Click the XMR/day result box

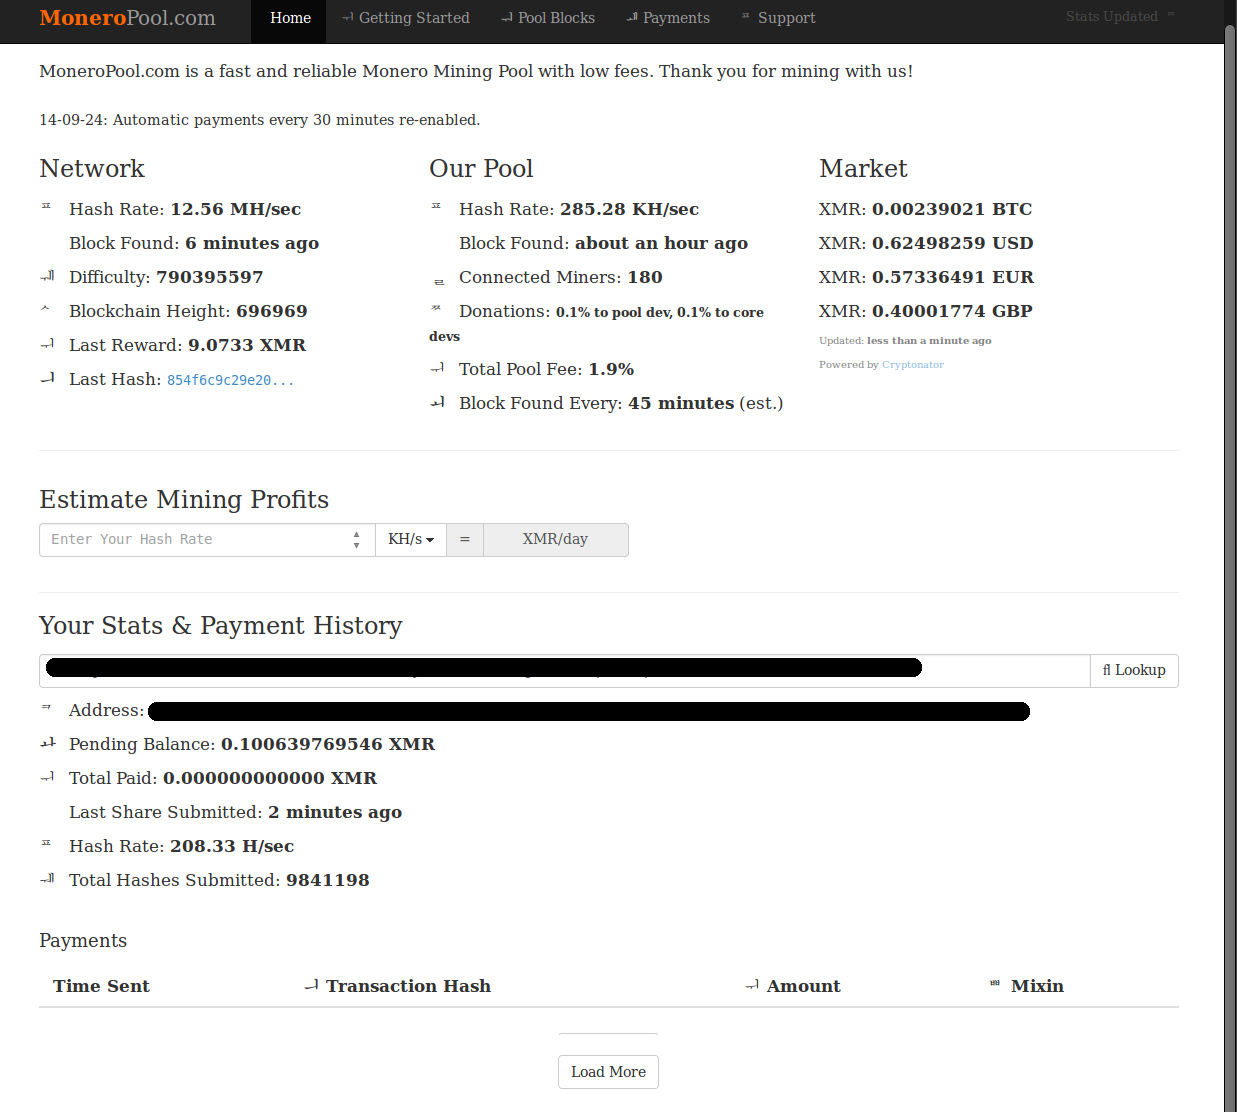(x=555, y=539)
